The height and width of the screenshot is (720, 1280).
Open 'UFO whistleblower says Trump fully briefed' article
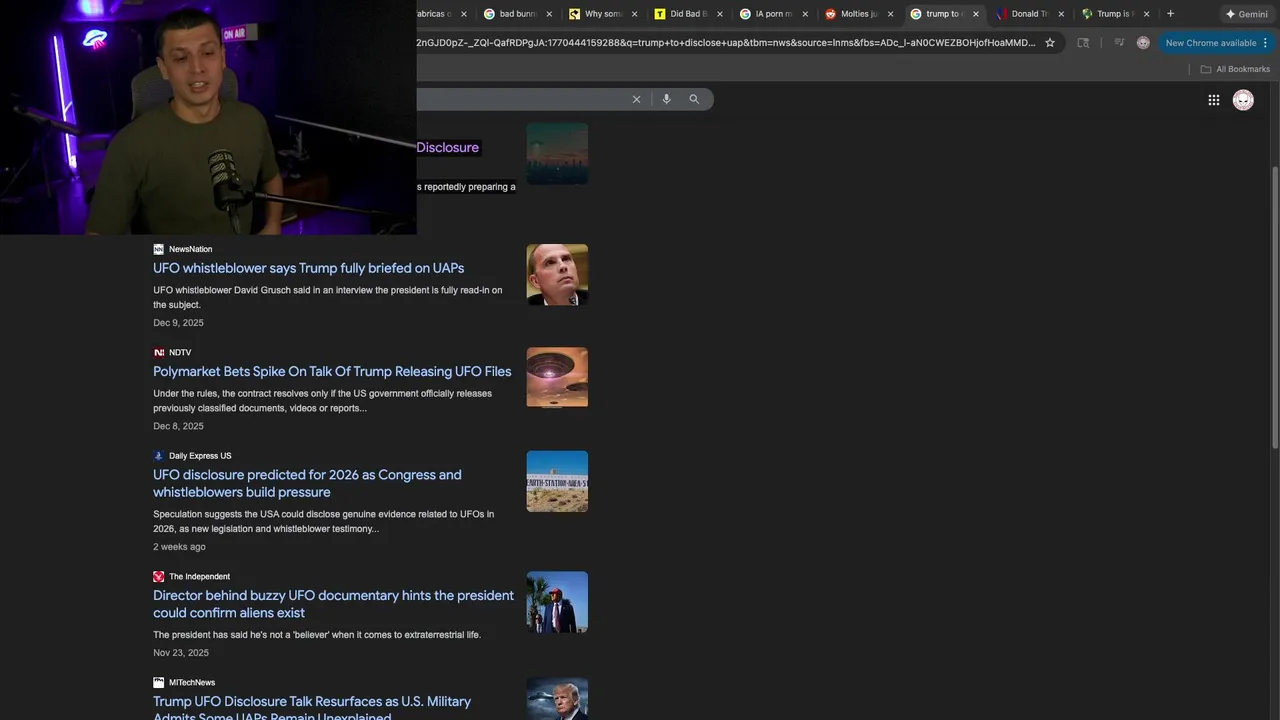coord(308,268)
